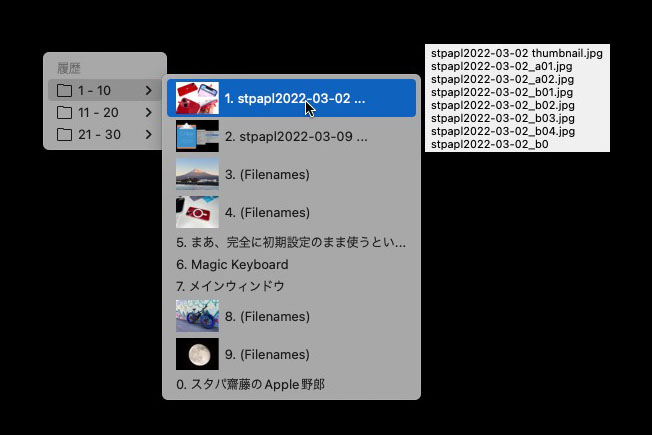This screenshot has height=435, width=652.
Task: Click the red phone case thumbnail of item 4
Action: coord(197,213)
